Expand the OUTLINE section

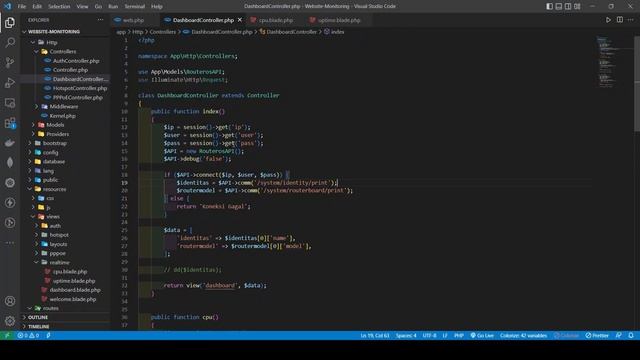(x=38, y=317)
